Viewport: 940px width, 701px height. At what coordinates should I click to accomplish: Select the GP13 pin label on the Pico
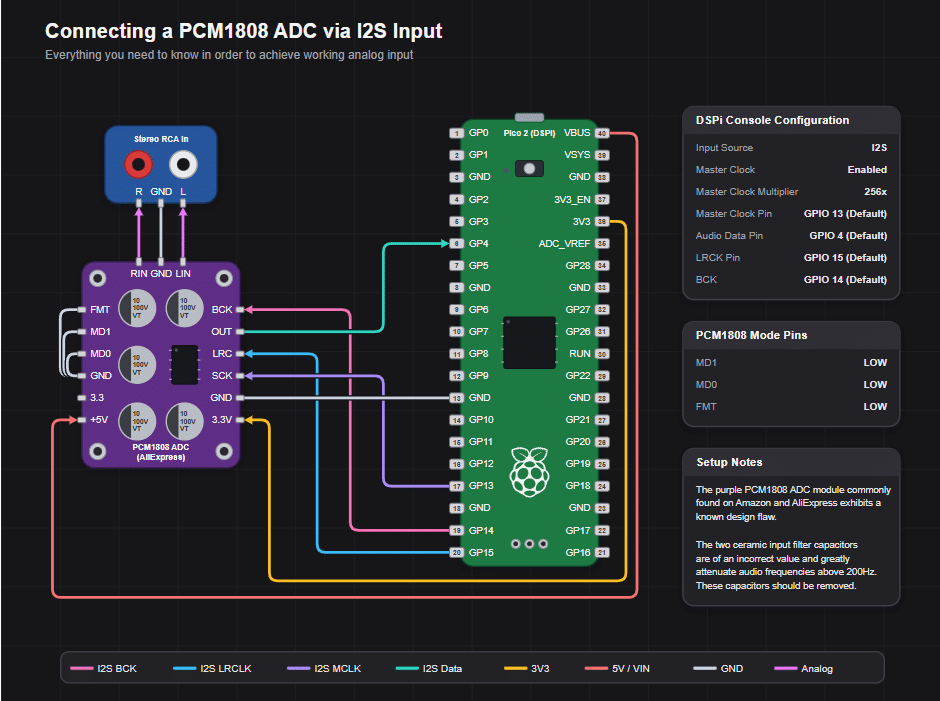click(481, 486)
